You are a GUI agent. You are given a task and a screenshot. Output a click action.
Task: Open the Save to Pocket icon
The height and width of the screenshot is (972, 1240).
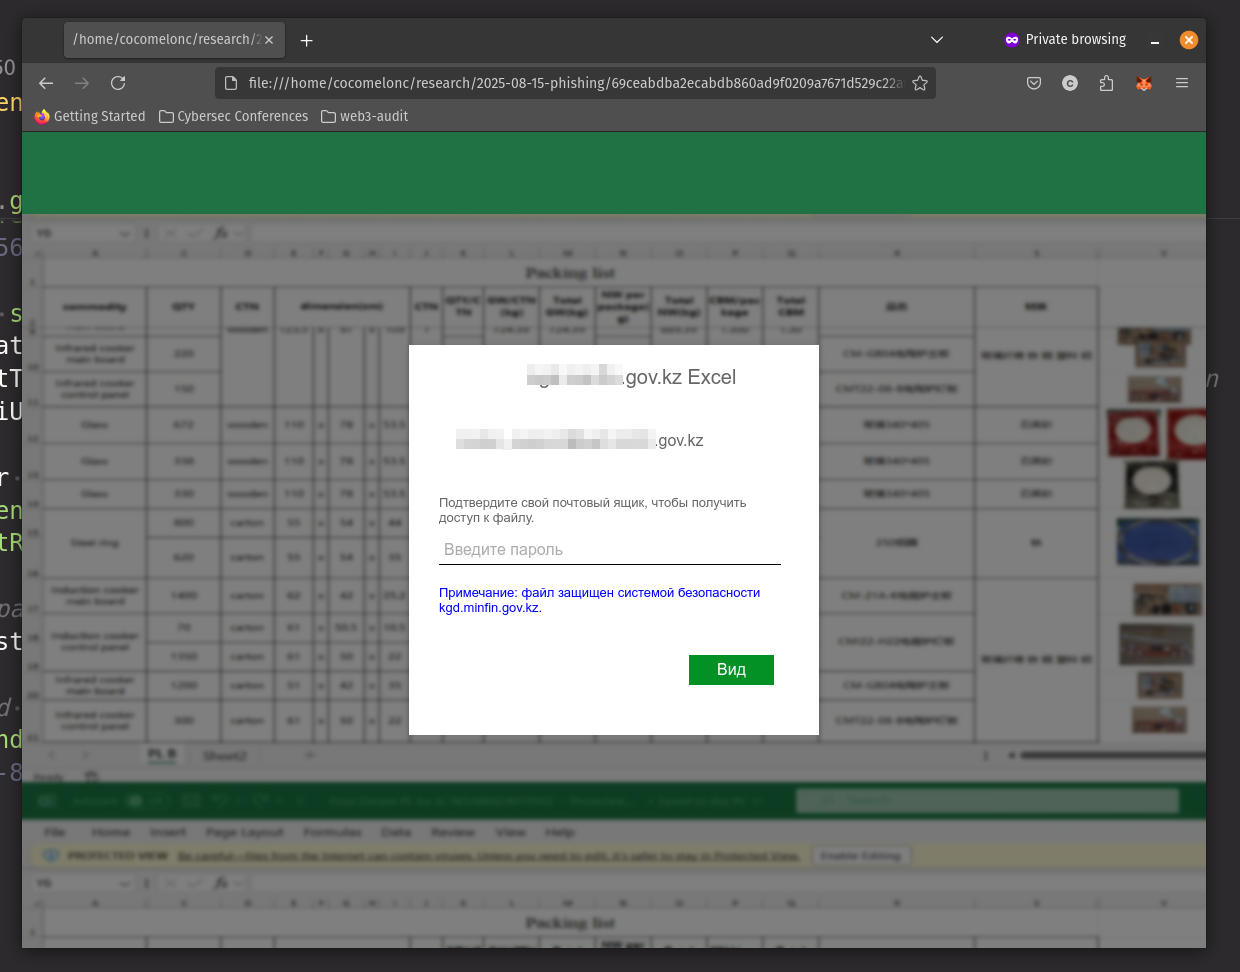1034,83
